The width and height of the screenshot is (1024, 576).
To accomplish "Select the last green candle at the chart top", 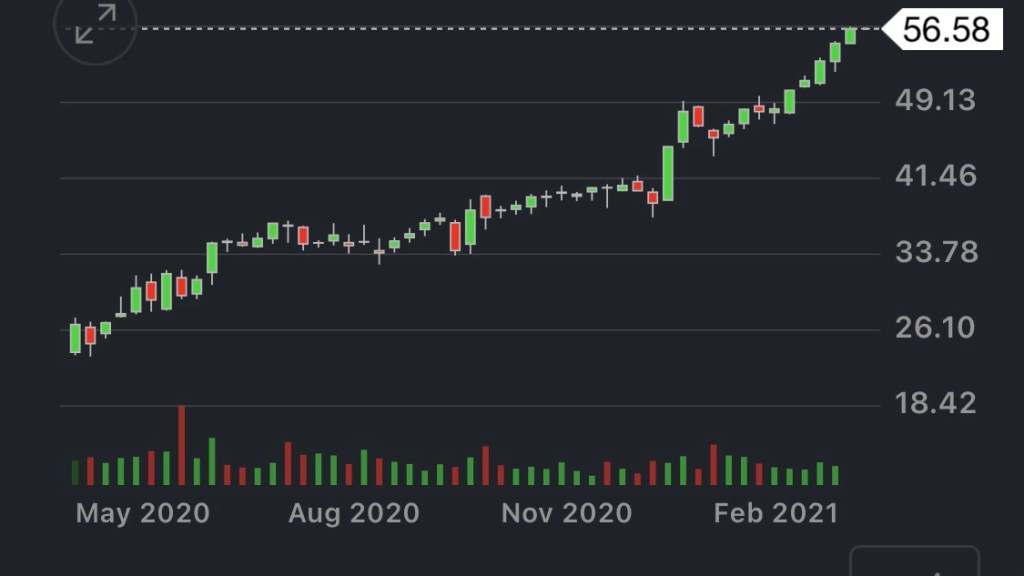I will click(x=850, y=36).
